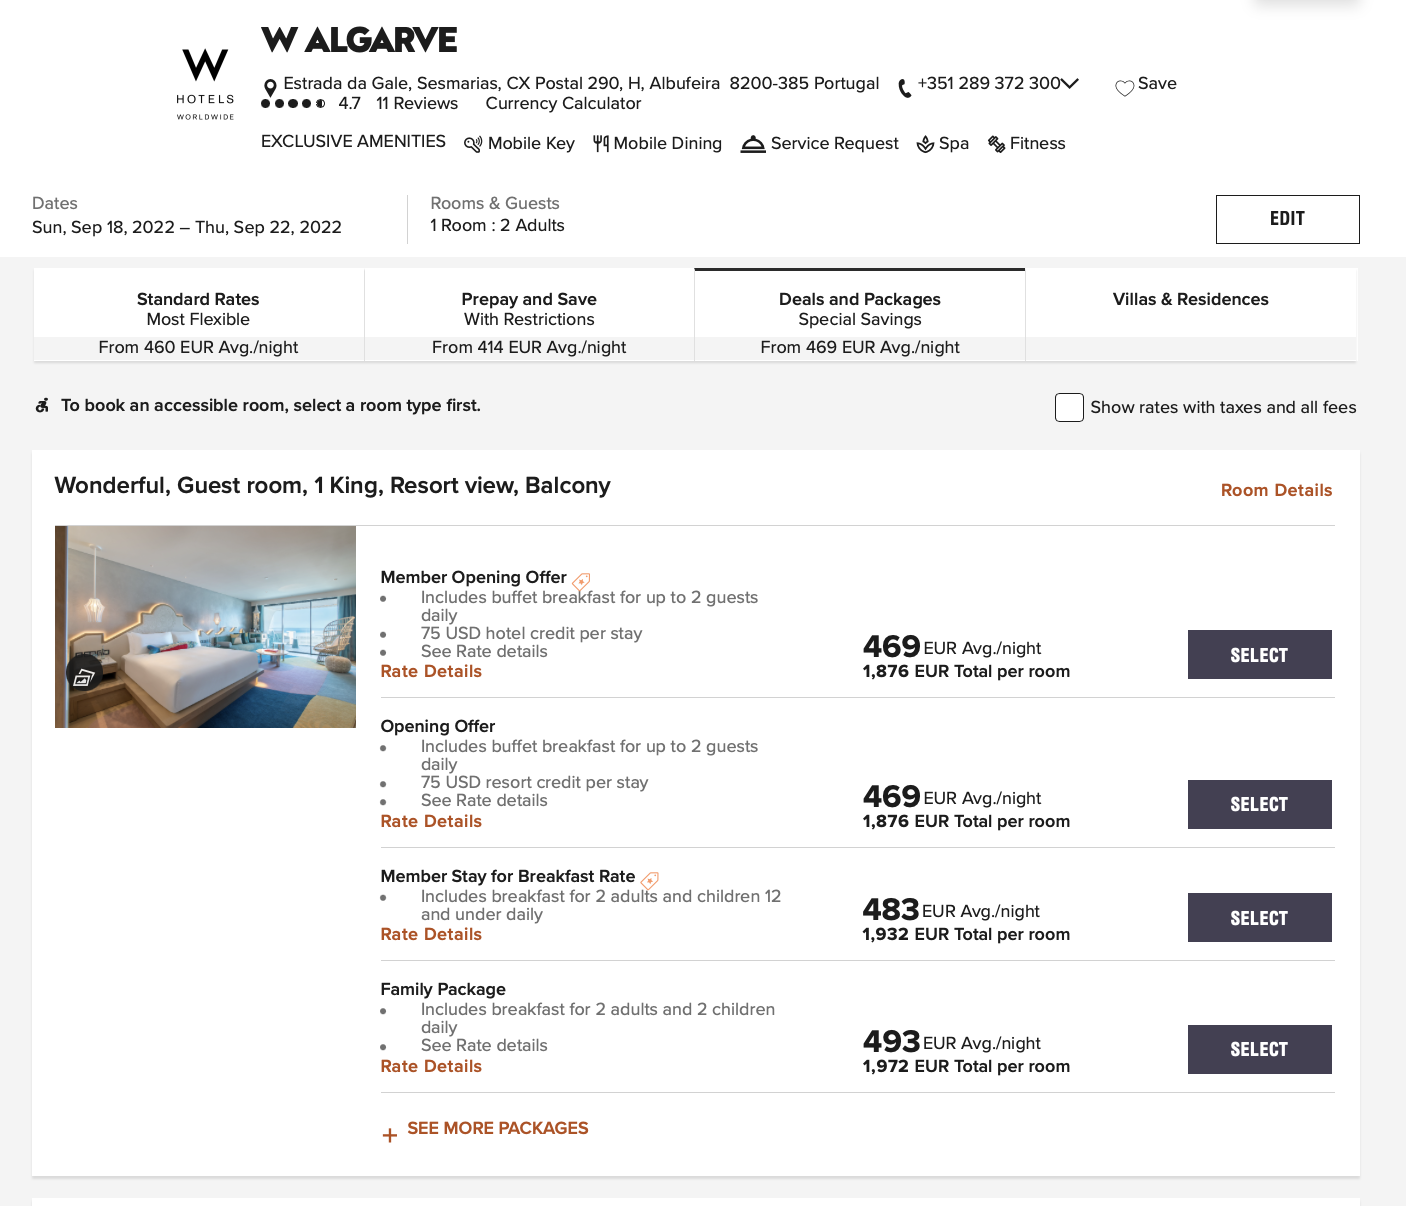
Task: Select the Prepay and Save tab
Action: click(529, 314)
